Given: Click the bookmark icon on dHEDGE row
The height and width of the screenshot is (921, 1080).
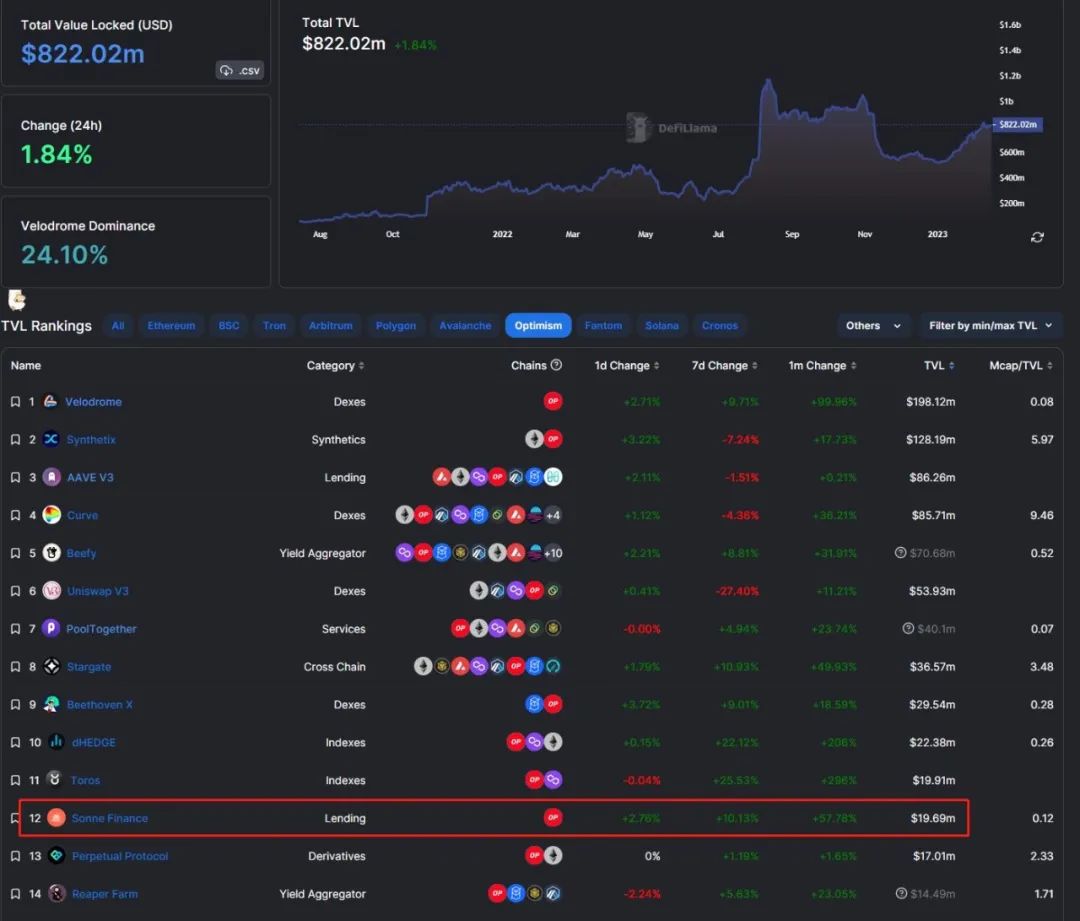Looking at the screenshot, I should point(15,743).
